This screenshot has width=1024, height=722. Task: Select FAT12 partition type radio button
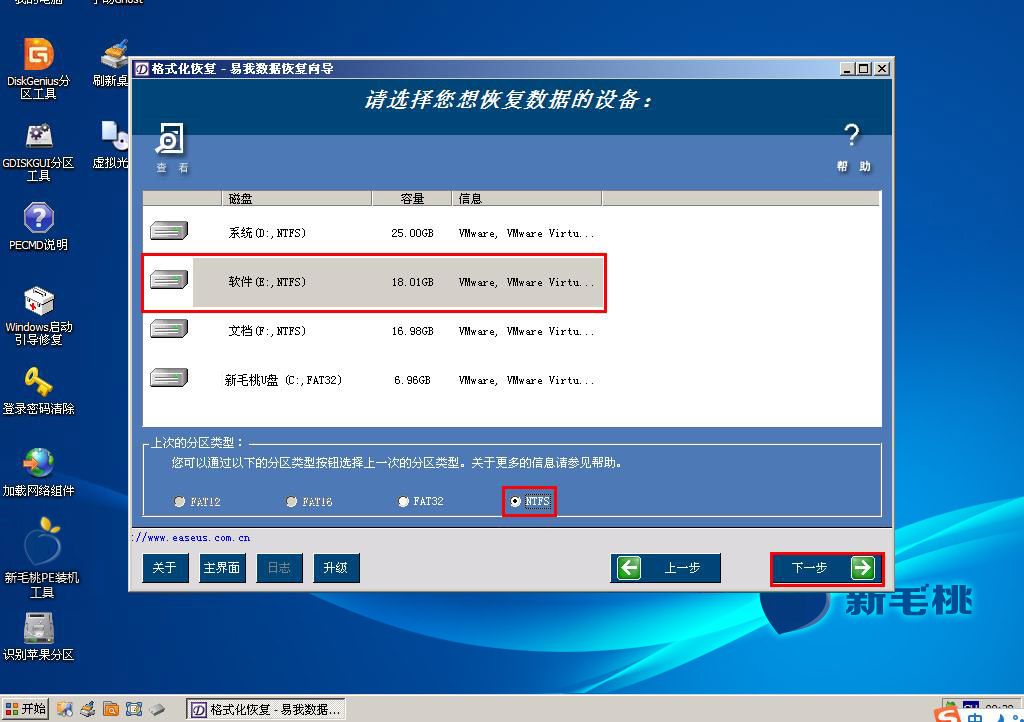tap(180, 501)
